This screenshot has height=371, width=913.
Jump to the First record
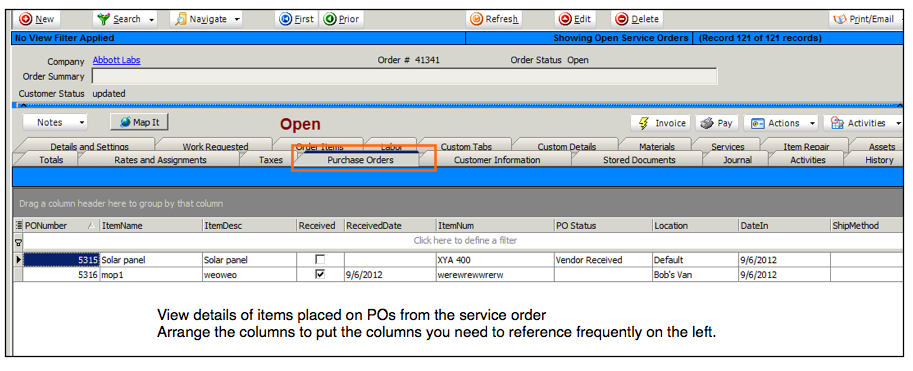click(296, 19)
